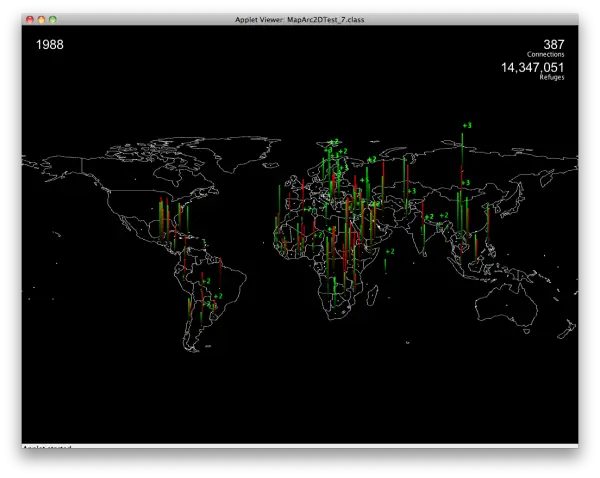Image resolution: width=600 pixels, height=478 pixels.
Task: Click the yellow minimize window button
Action: coord(41,19)
